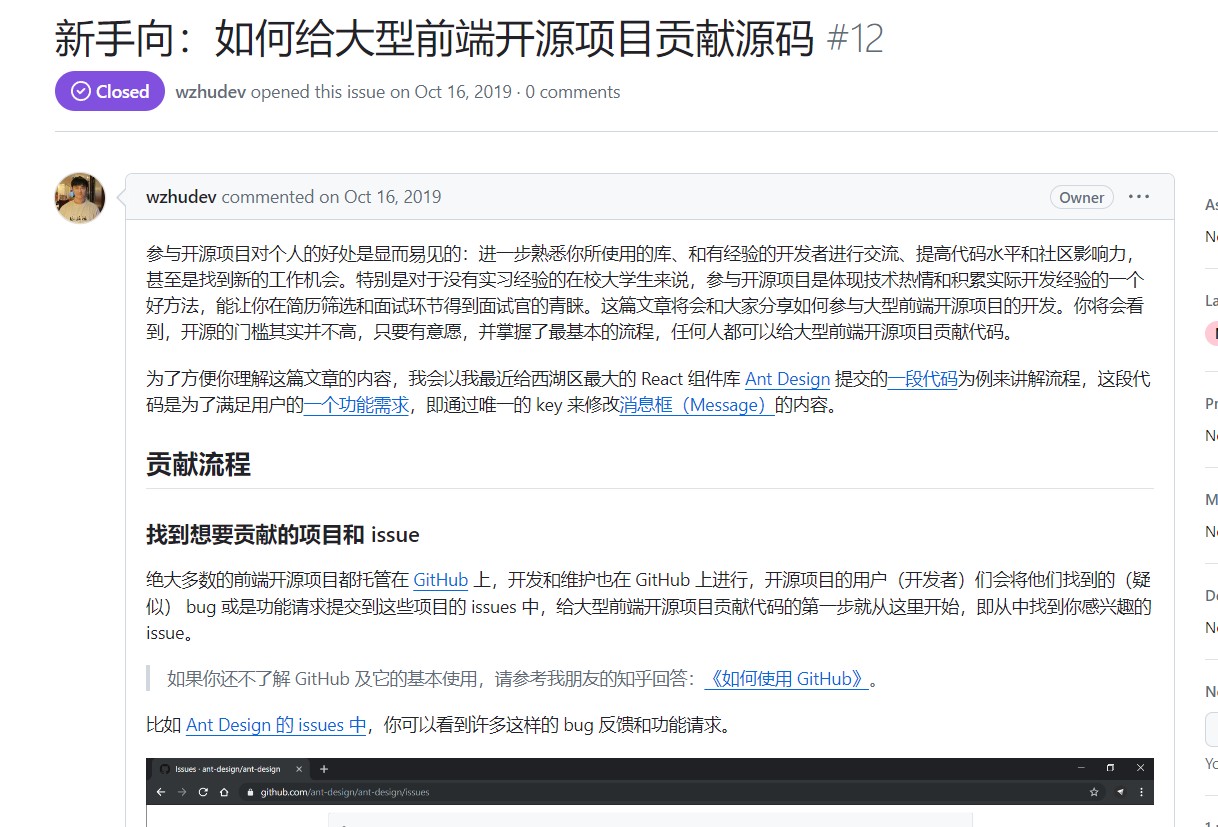Click the new tab plus in embedded browser screenshot
Screen dimensions: 1218x827
(324, 769)
